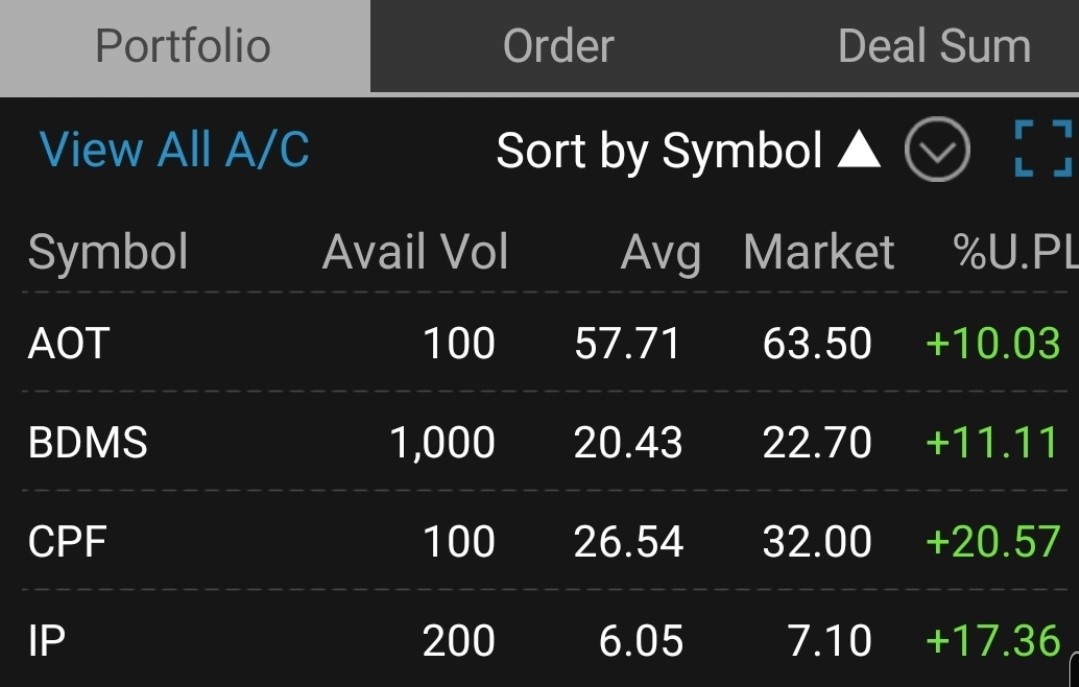The image size is (1079, 687).
Task: Select the IP stock row
Action: (x=47, y=640)
